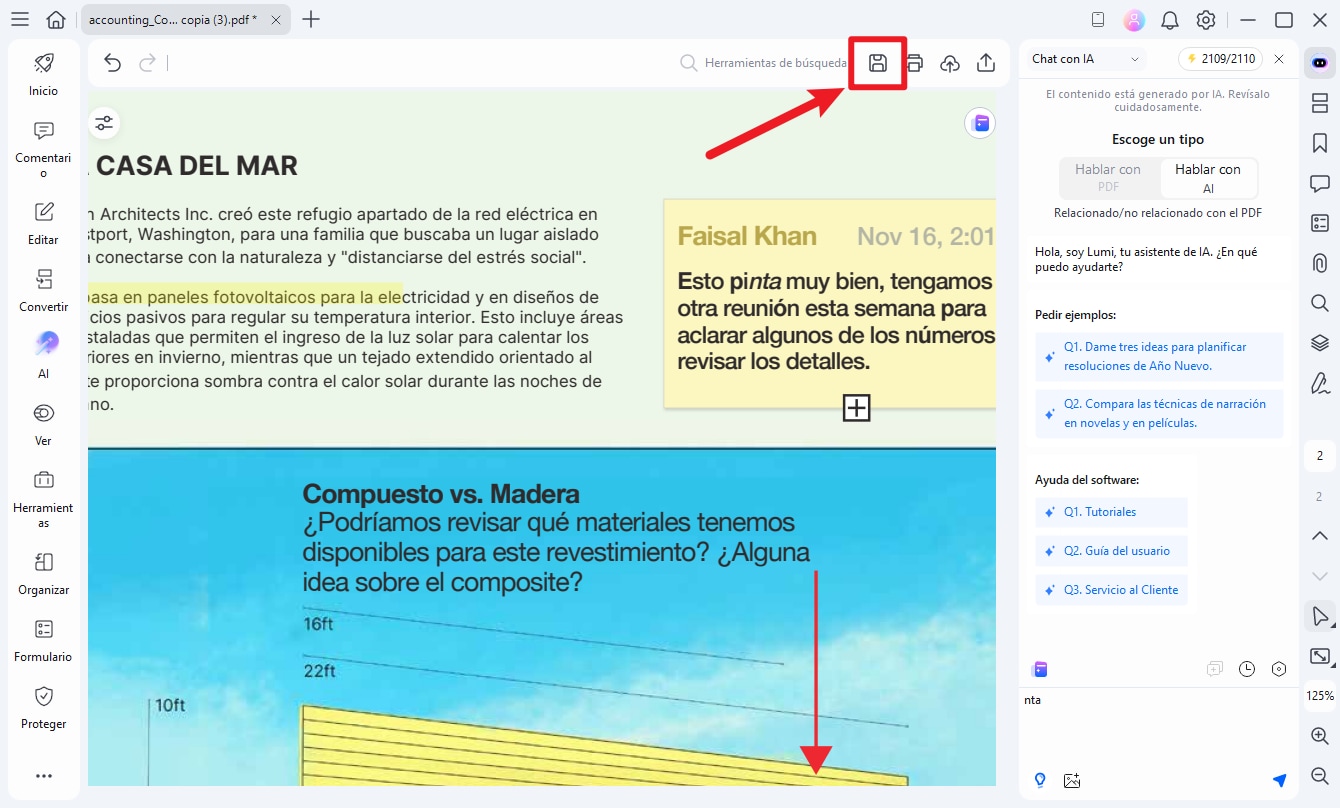Click the Save (floppy disk) icon
This screenshot has width=1340, height=808.
pyautogui.click(x=877, y=63)
